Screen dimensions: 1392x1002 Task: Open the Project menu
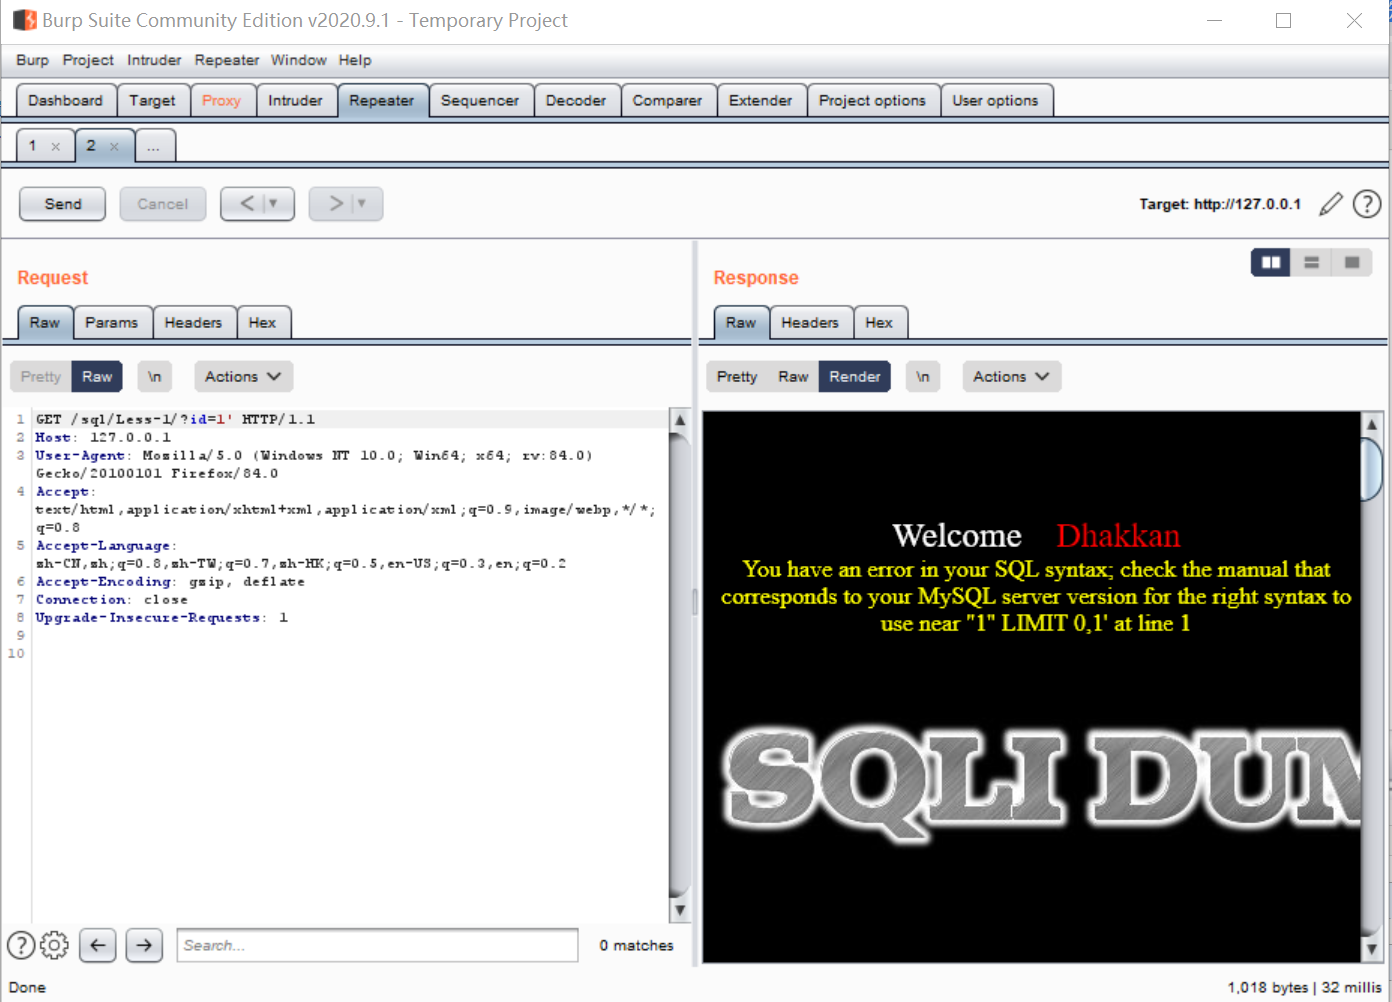pyautogui.click(x=88, y=60)
